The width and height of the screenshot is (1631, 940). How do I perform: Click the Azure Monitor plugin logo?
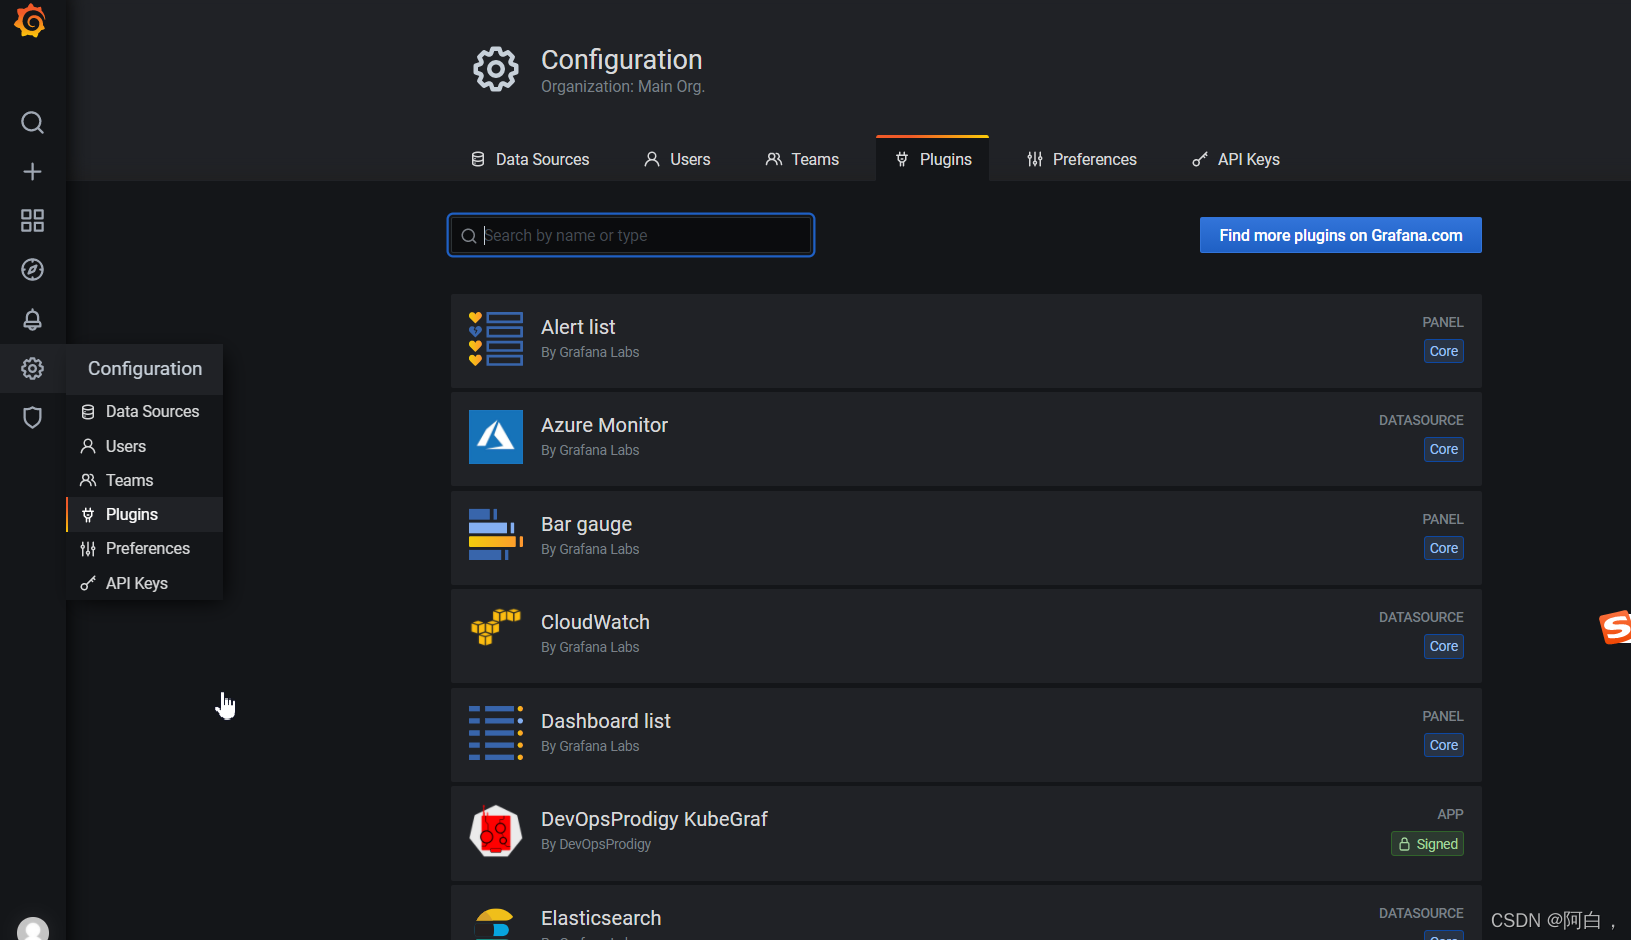tap(496, 437)
